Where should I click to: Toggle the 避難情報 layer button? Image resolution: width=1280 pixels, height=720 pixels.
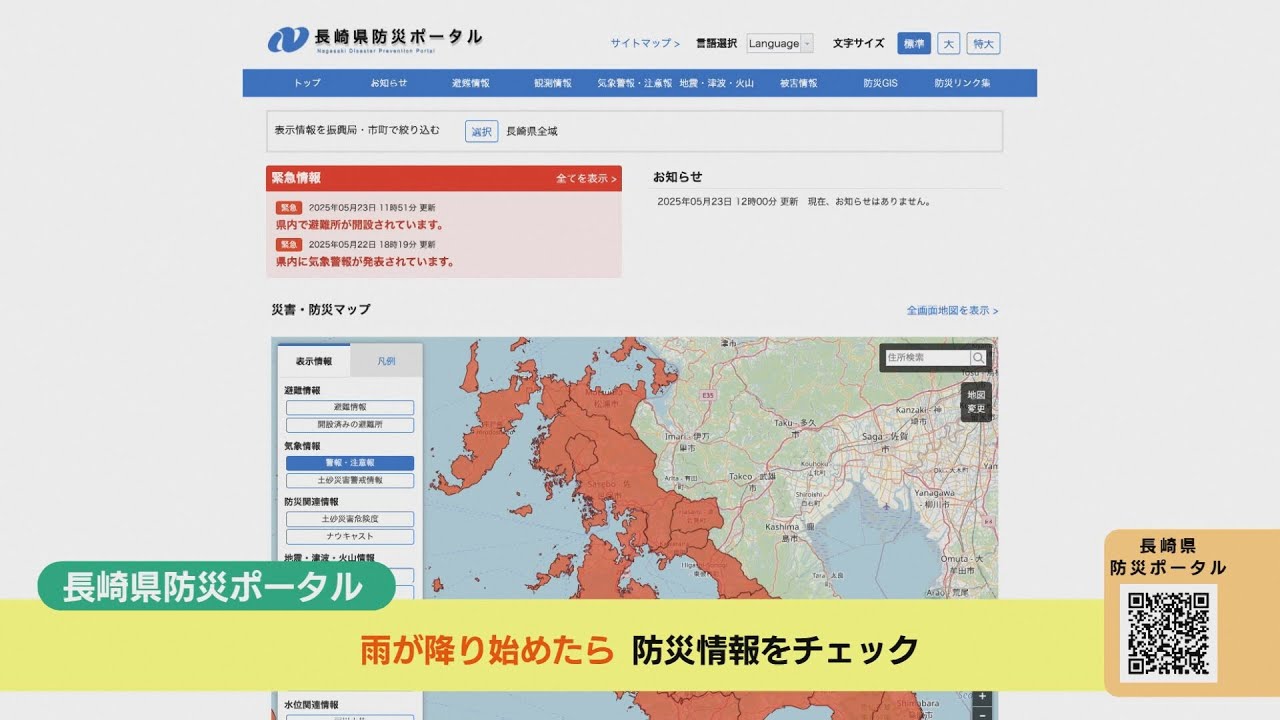350,408
